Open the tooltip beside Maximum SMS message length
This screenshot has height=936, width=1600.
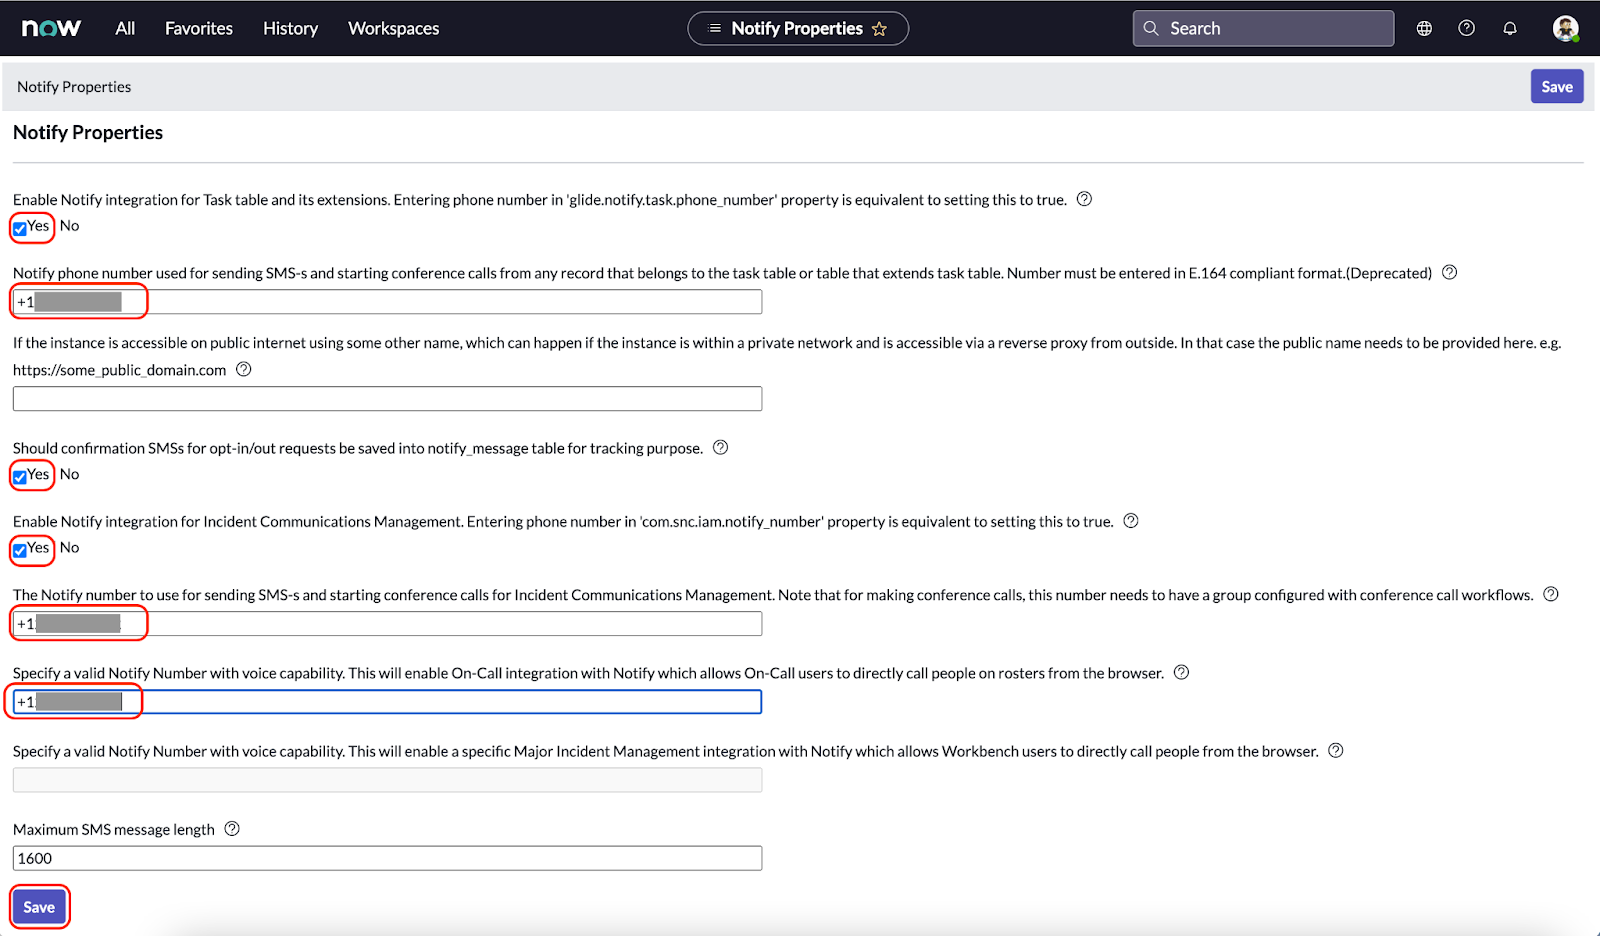[x=232, y=828]
